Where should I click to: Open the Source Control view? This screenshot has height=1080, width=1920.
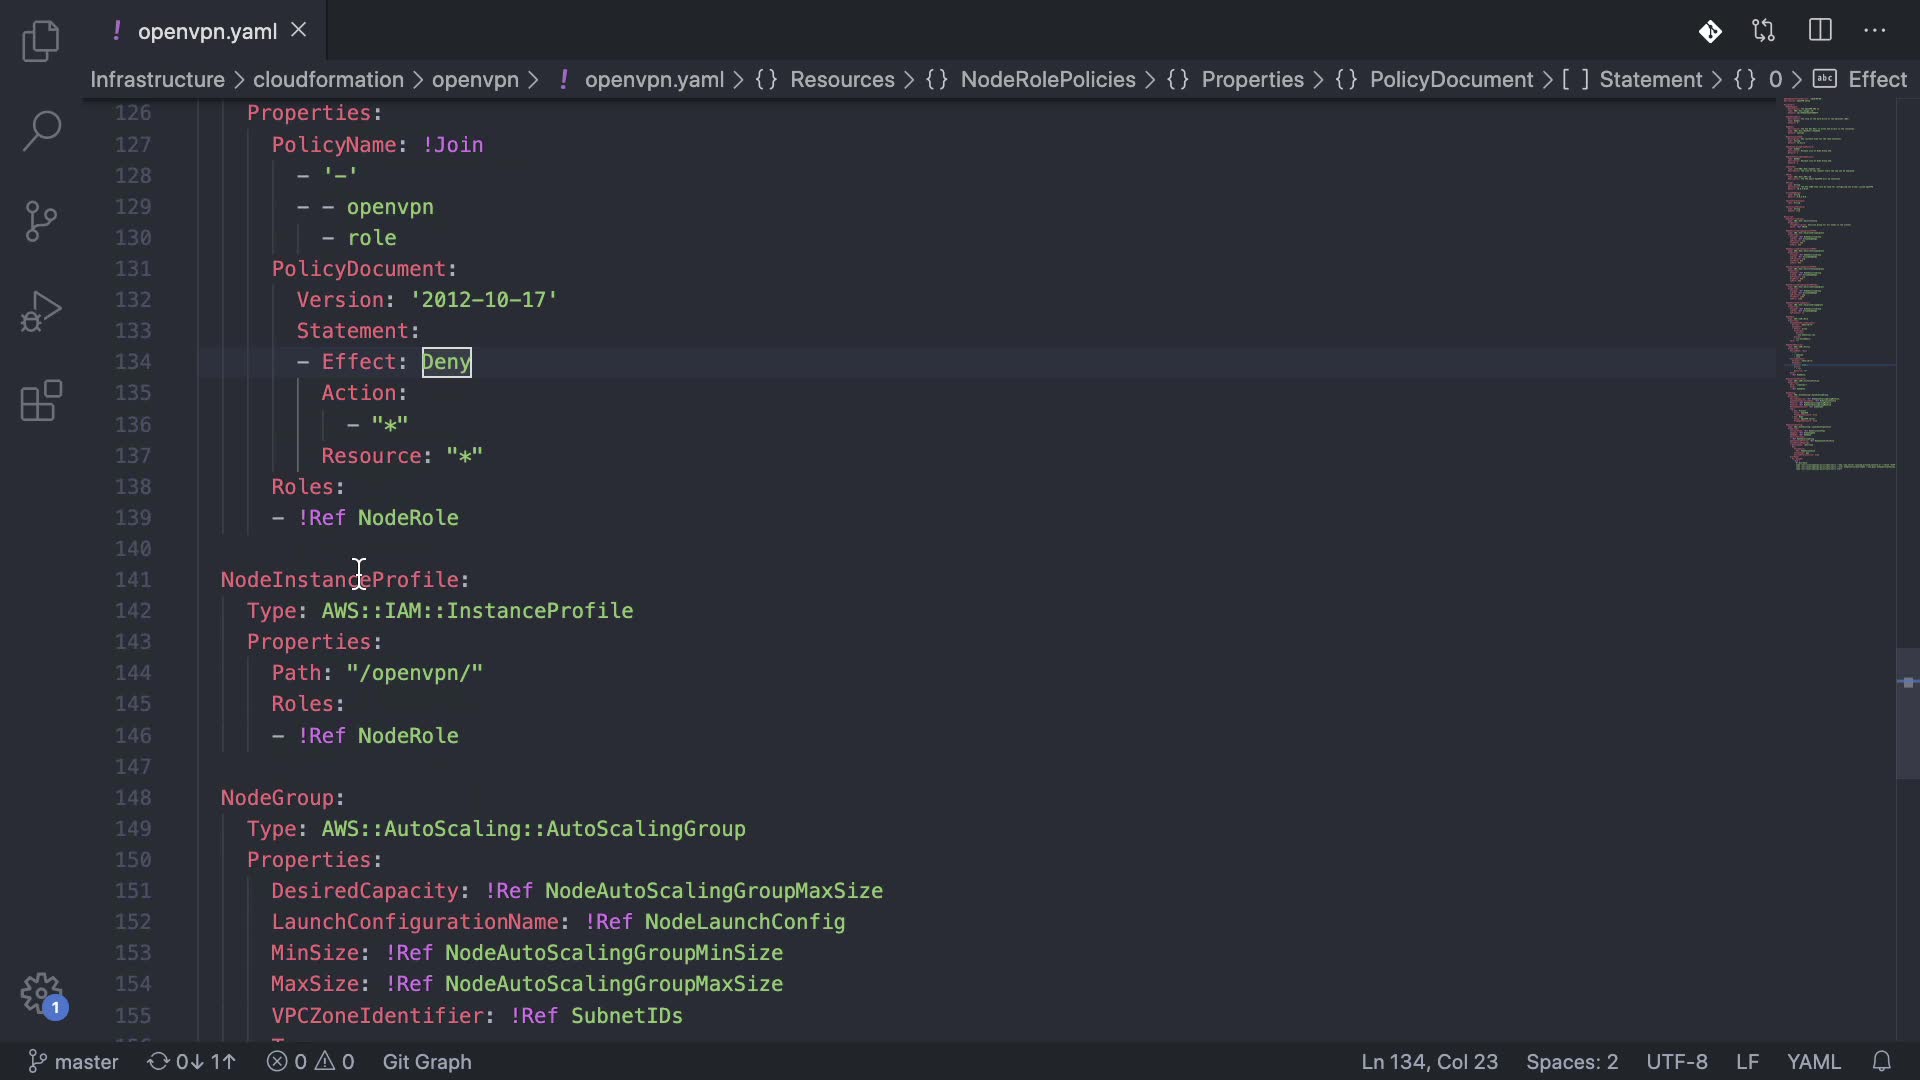41,221
